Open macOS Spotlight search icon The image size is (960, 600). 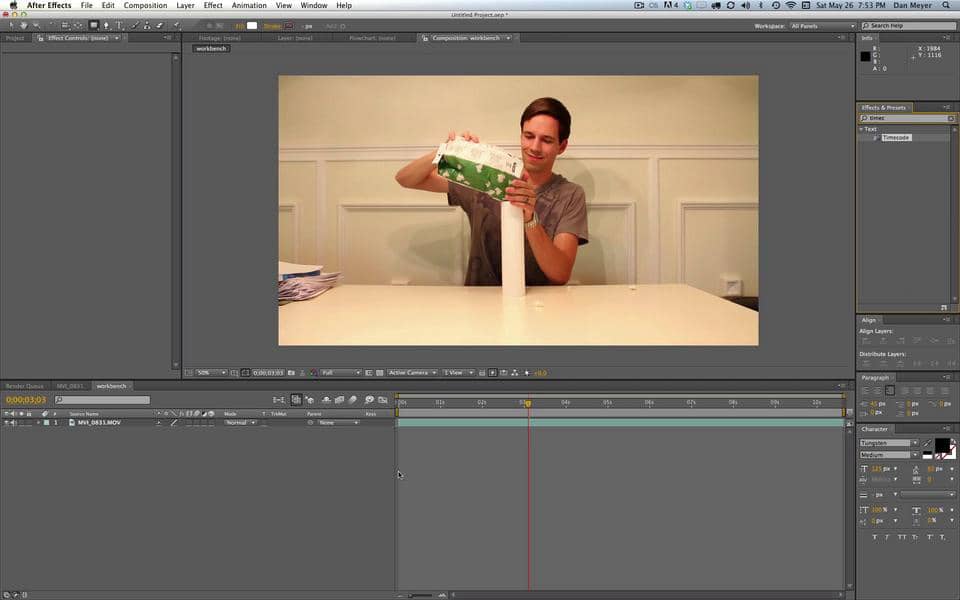(x=946, y=5)
